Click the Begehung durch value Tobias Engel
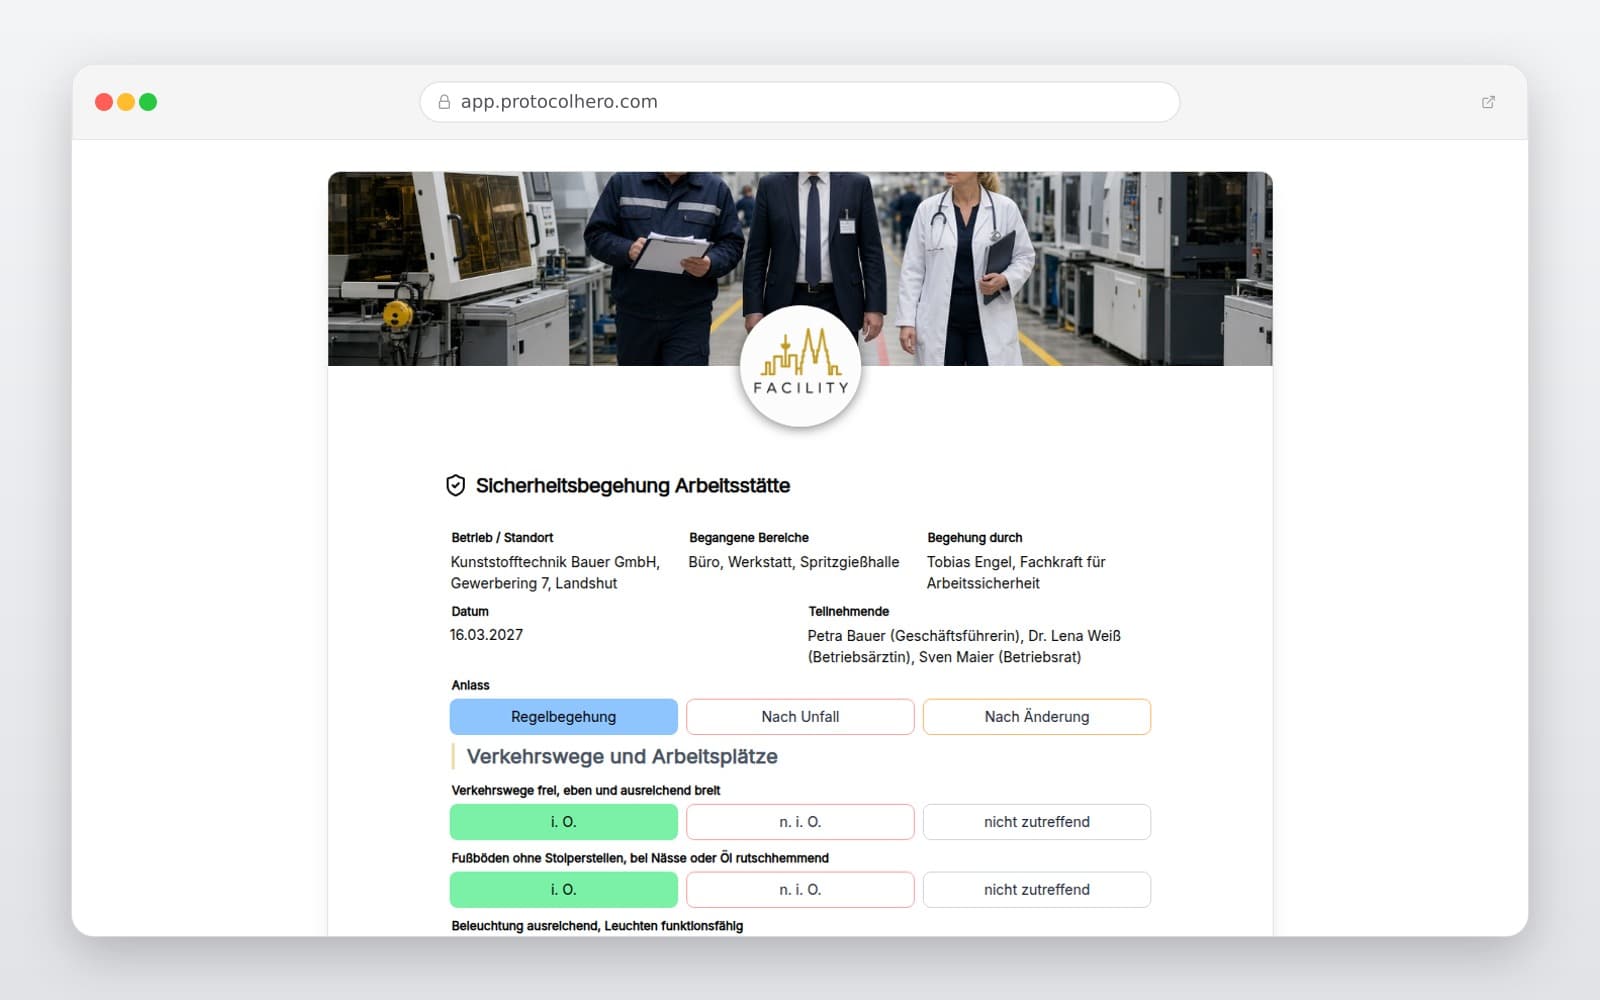Viewport: 1600px width, 1000px height. pos(1016,573)
